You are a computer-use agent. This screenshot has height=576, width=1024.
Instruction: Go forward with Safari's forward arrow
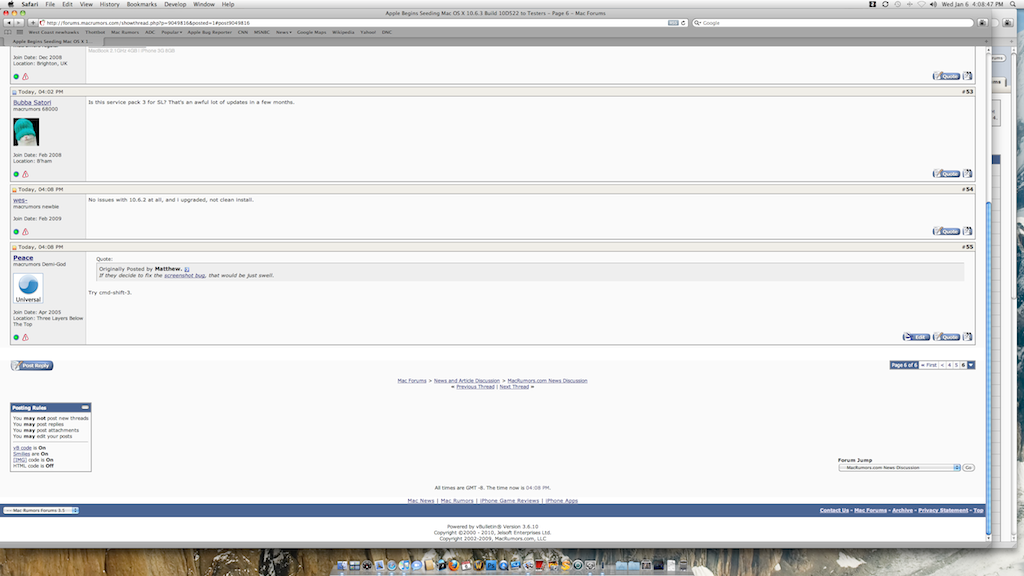tap(19, 23)
